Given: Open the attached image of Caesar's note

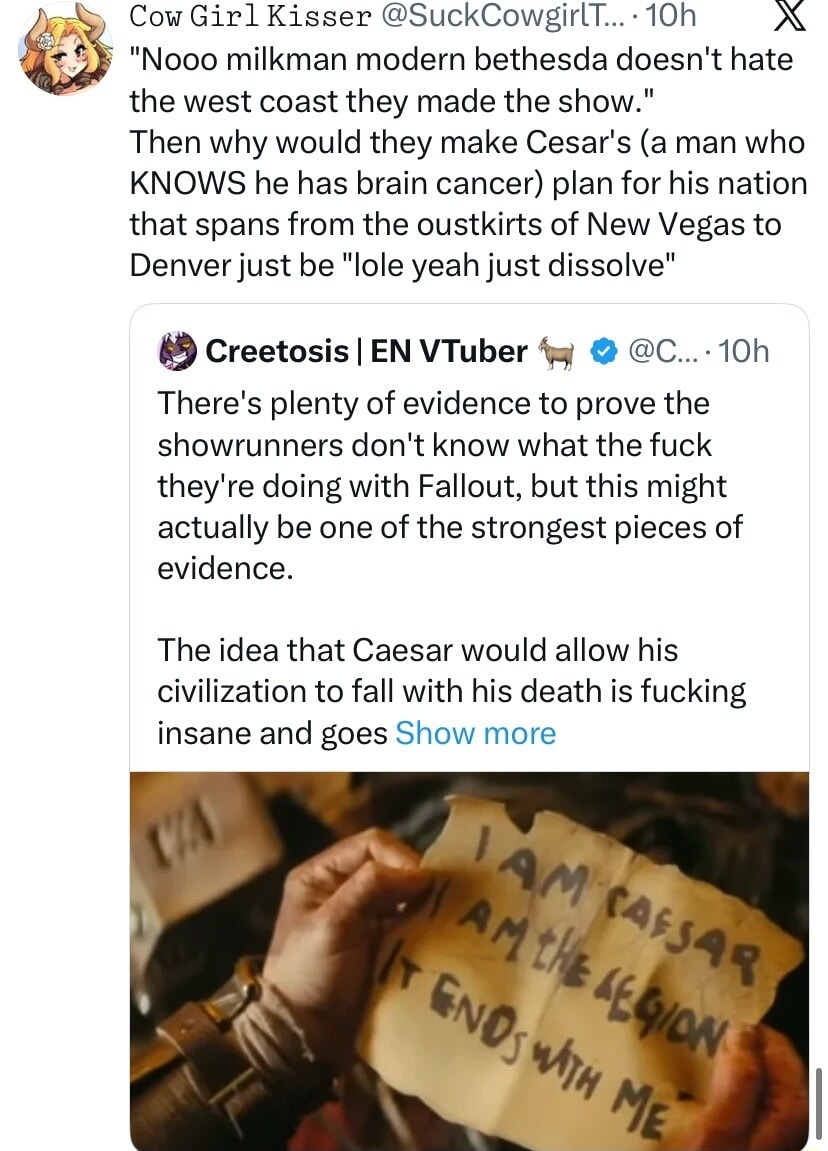Looking at the screenshot, I should (x=469, y=960).
